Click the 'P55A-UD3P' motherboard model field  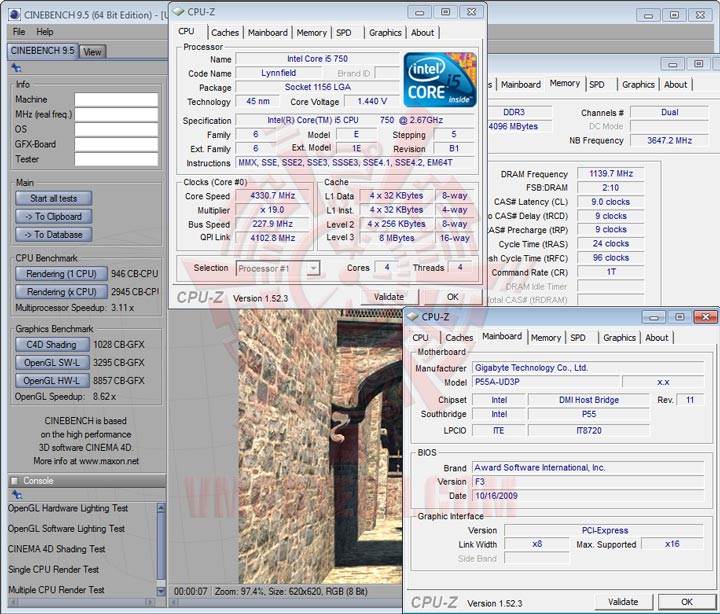546,382
